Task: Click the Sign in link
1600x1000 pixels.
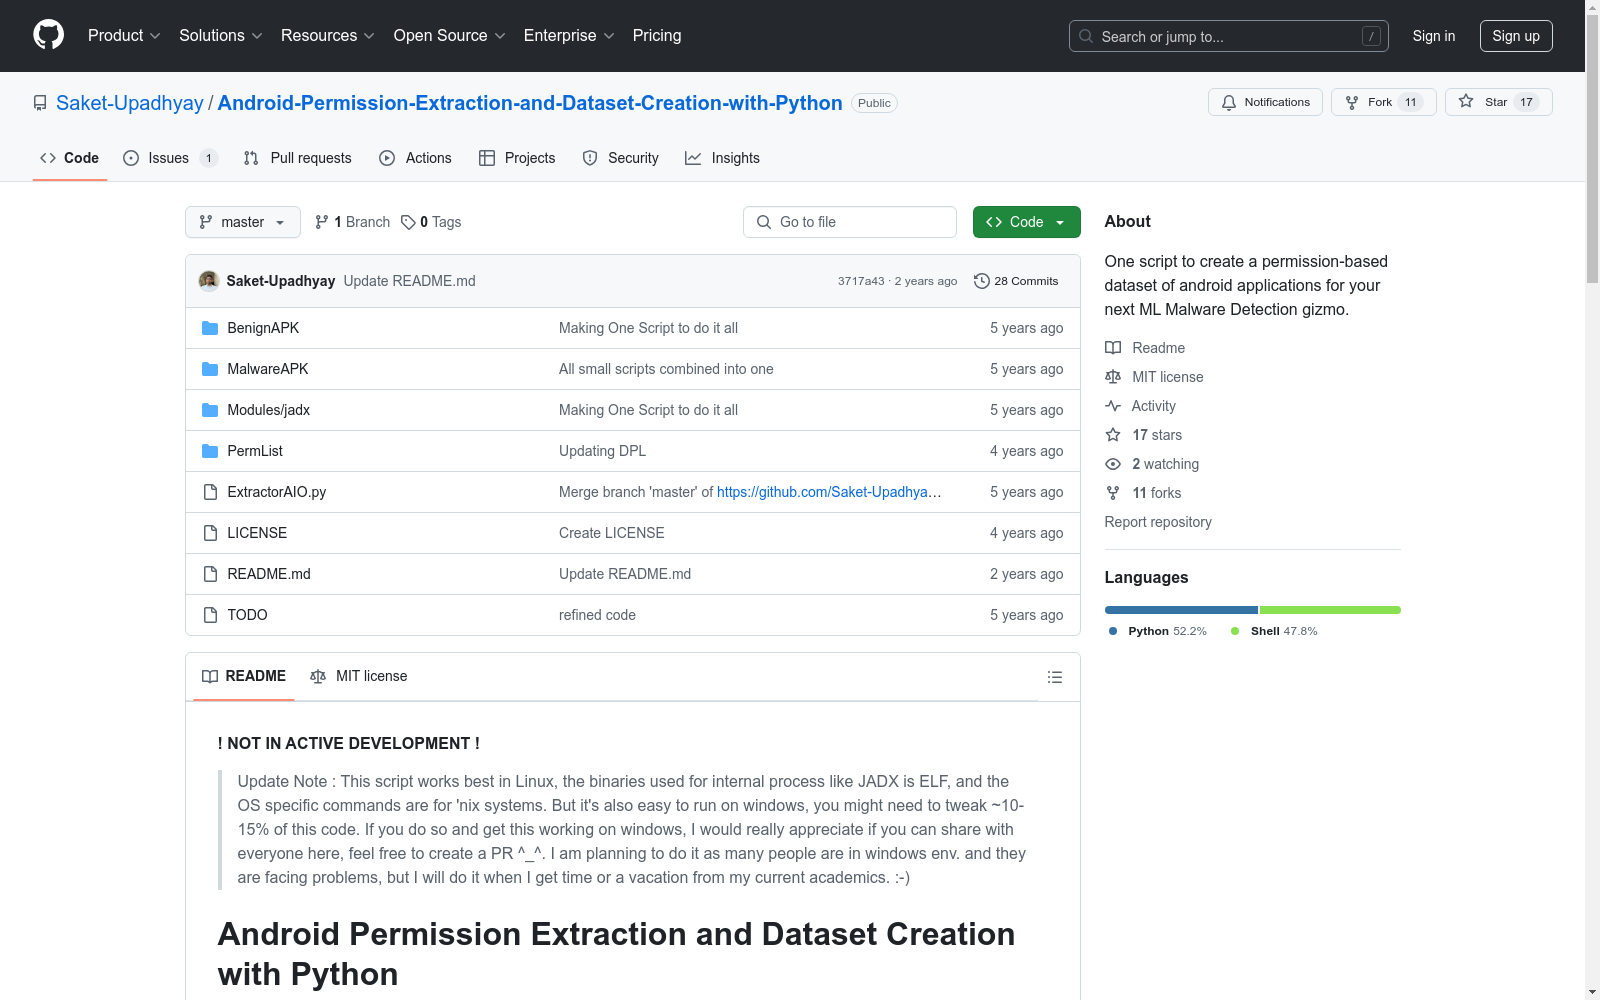Action: (1434, 36)
